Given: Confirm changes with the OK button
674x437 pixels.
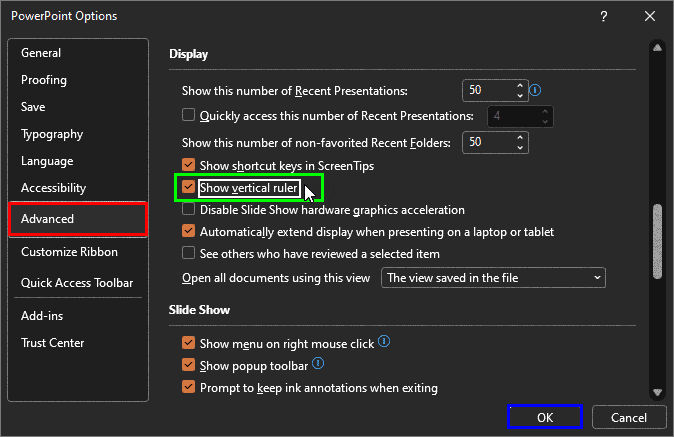Looking at the screenshot, I should 545,417.
